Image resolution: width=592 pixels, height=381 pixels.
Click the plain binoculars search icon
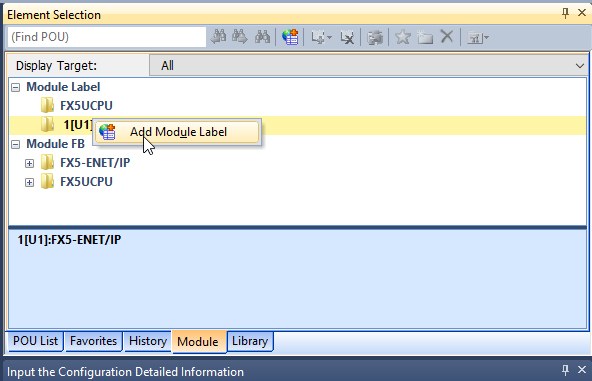tap(262, 37)
